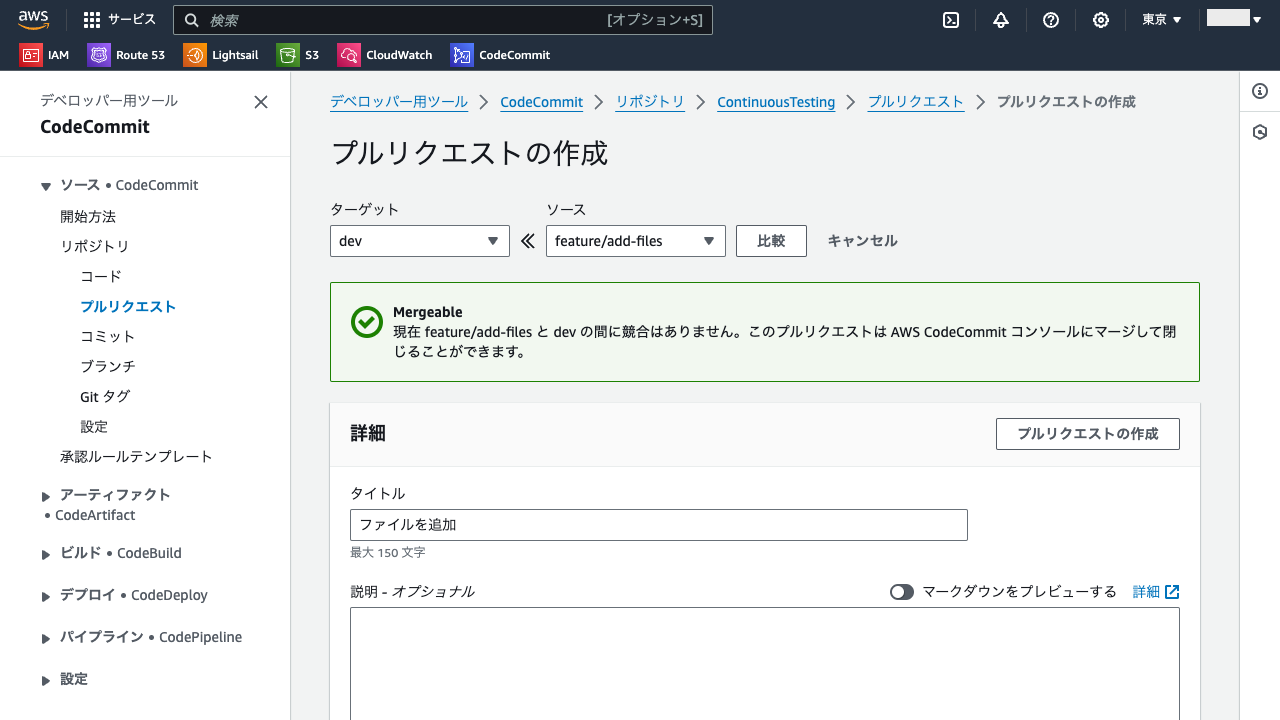
Task: Click the 説明 description text area
Action: 765,663
